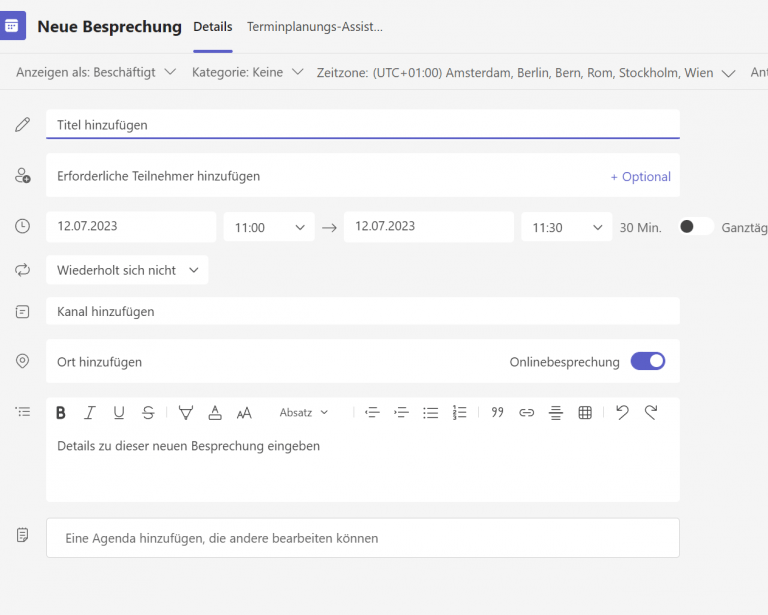Click the agenda clipboard icon
The width and height of the screenshot is (768, 615).
22,535
